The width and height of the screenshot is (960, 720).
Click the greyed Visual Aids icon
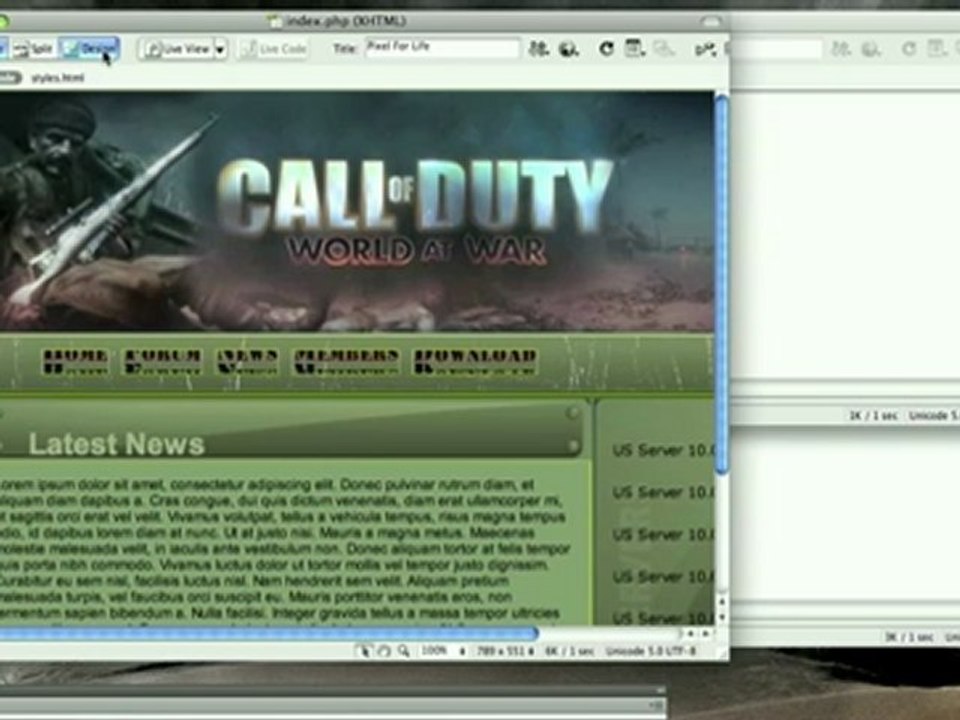tap(664, 48)
